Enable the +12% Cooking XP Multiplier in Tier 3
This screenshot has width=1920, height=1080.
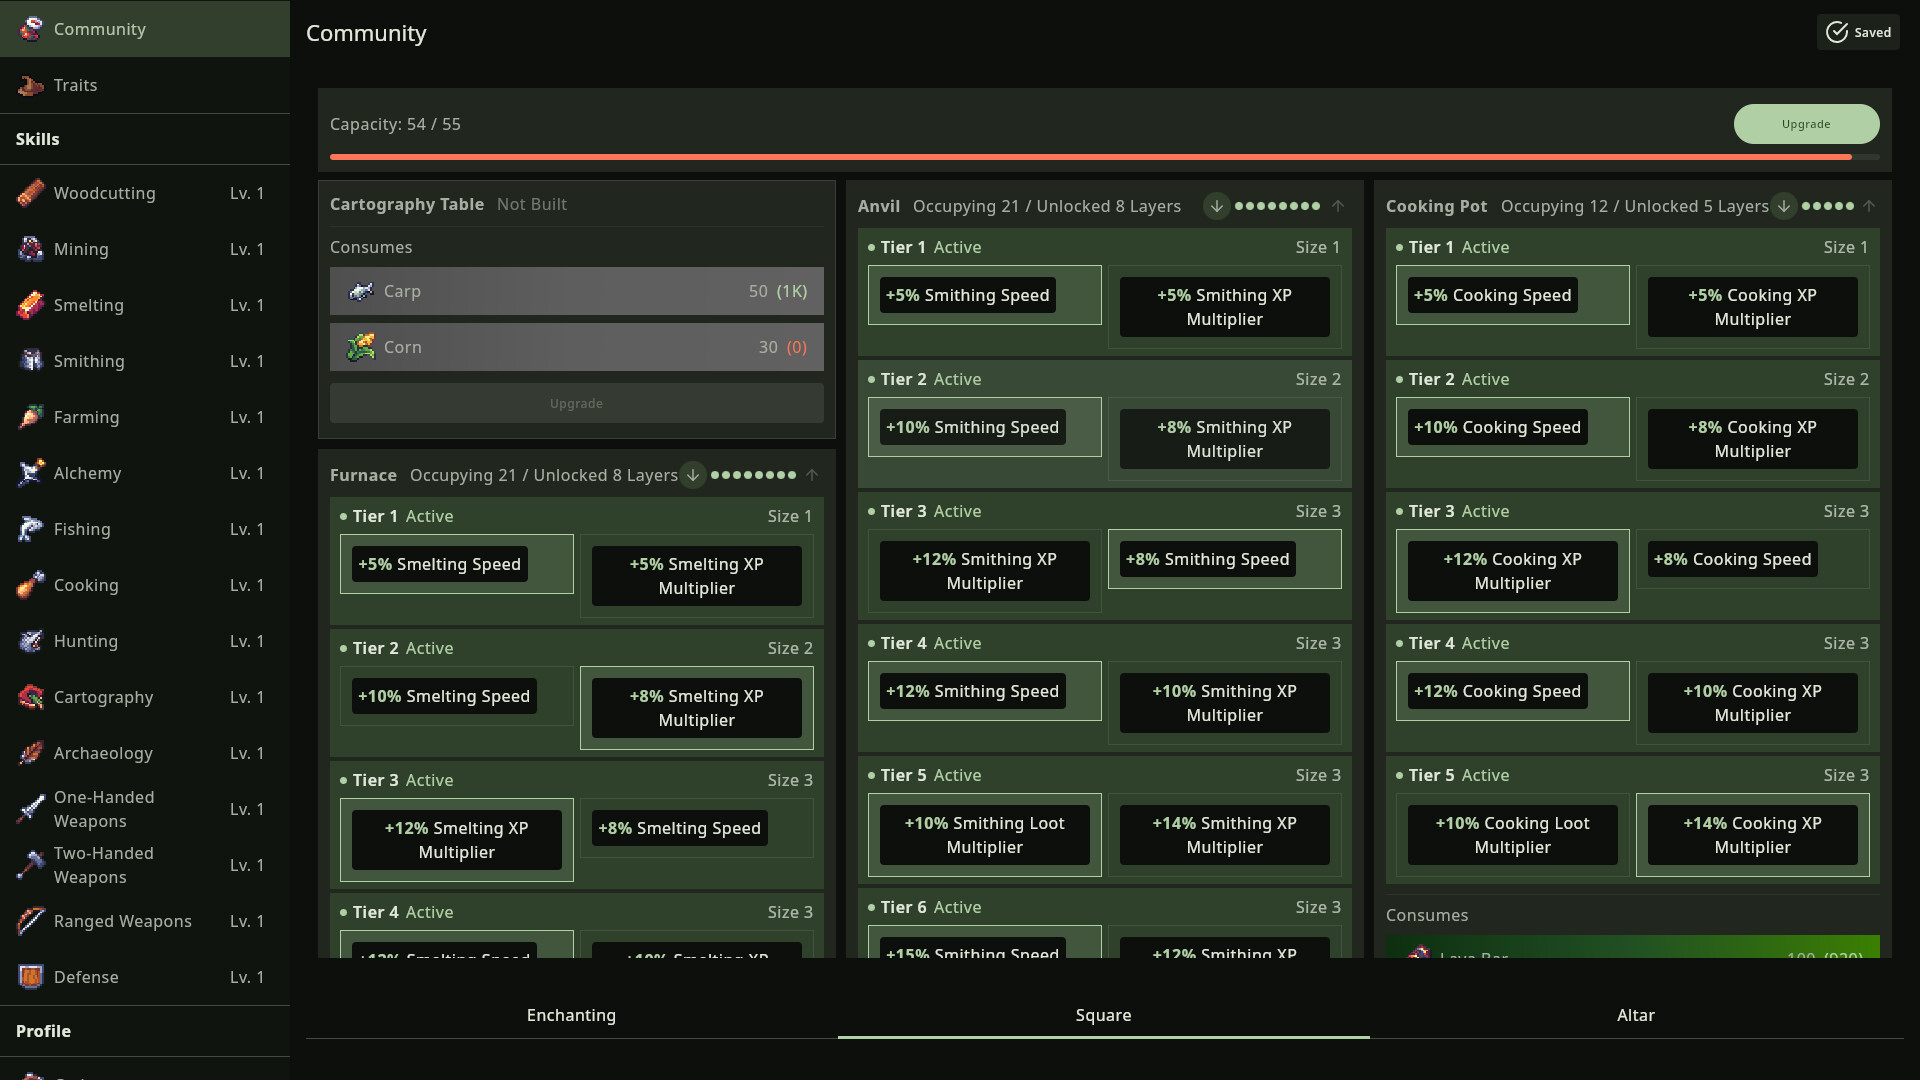click(1511, 571)
